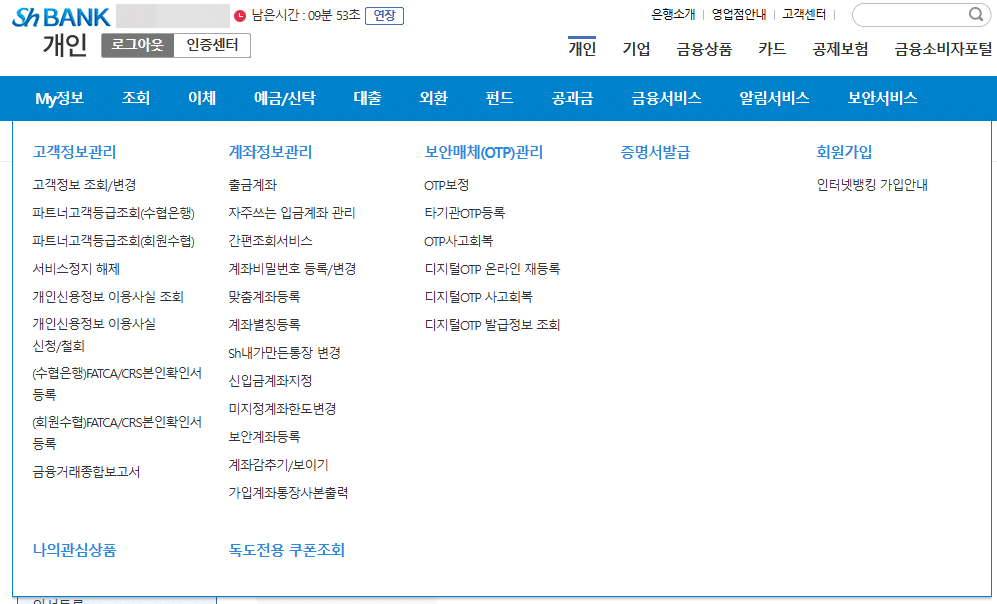Extend session with 연장 button
This screenshot has width=997, height=604.
(x=384, y=15)
